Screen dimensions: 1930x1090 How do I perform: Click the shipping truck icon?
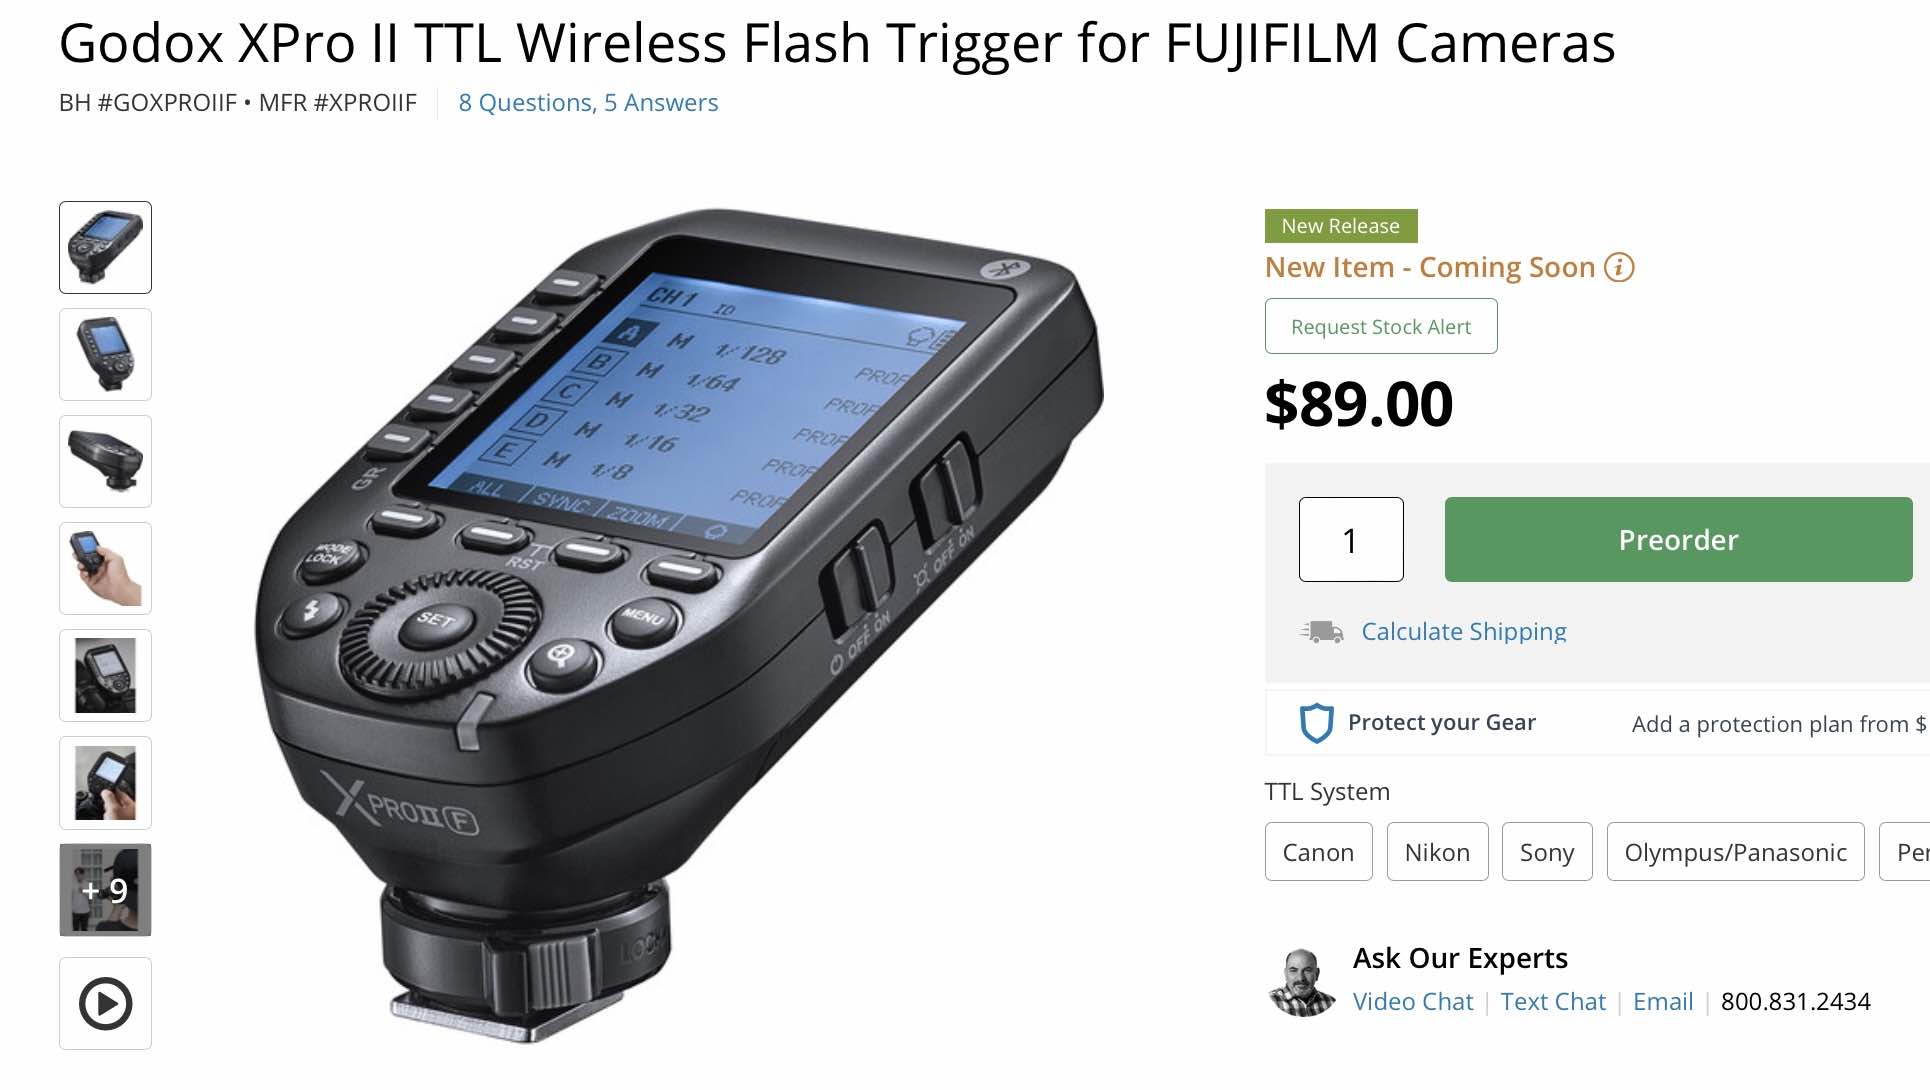(1322, 631)
